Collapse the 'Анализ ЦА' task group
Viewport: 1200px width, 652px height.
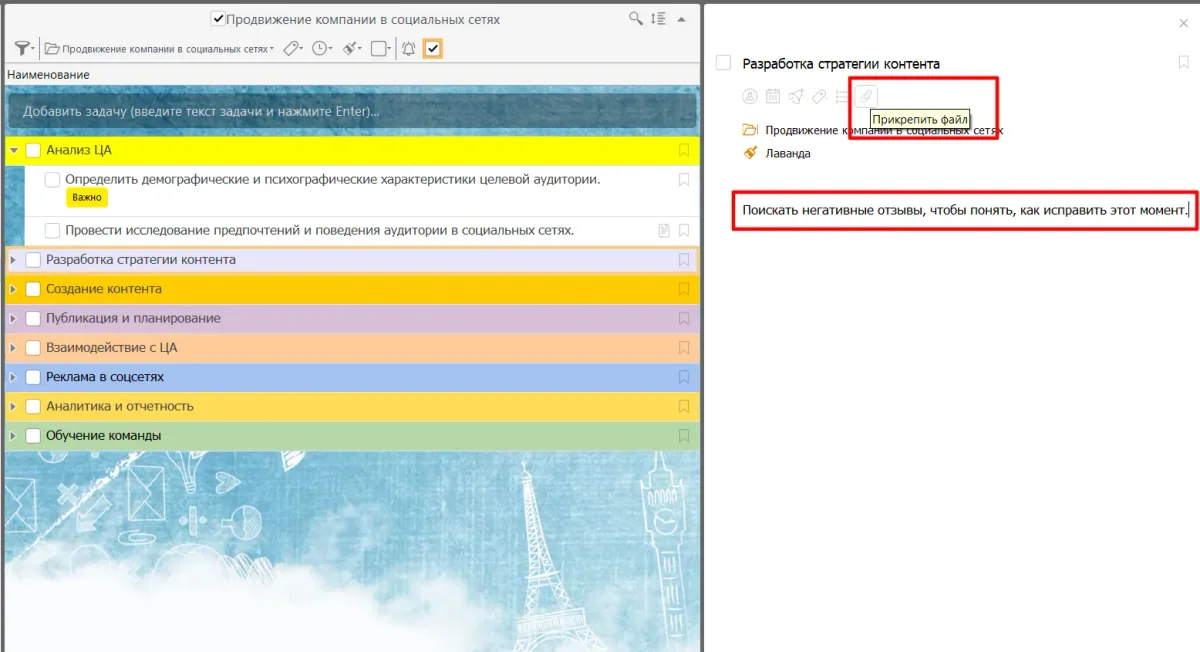[x=13, y=151]
